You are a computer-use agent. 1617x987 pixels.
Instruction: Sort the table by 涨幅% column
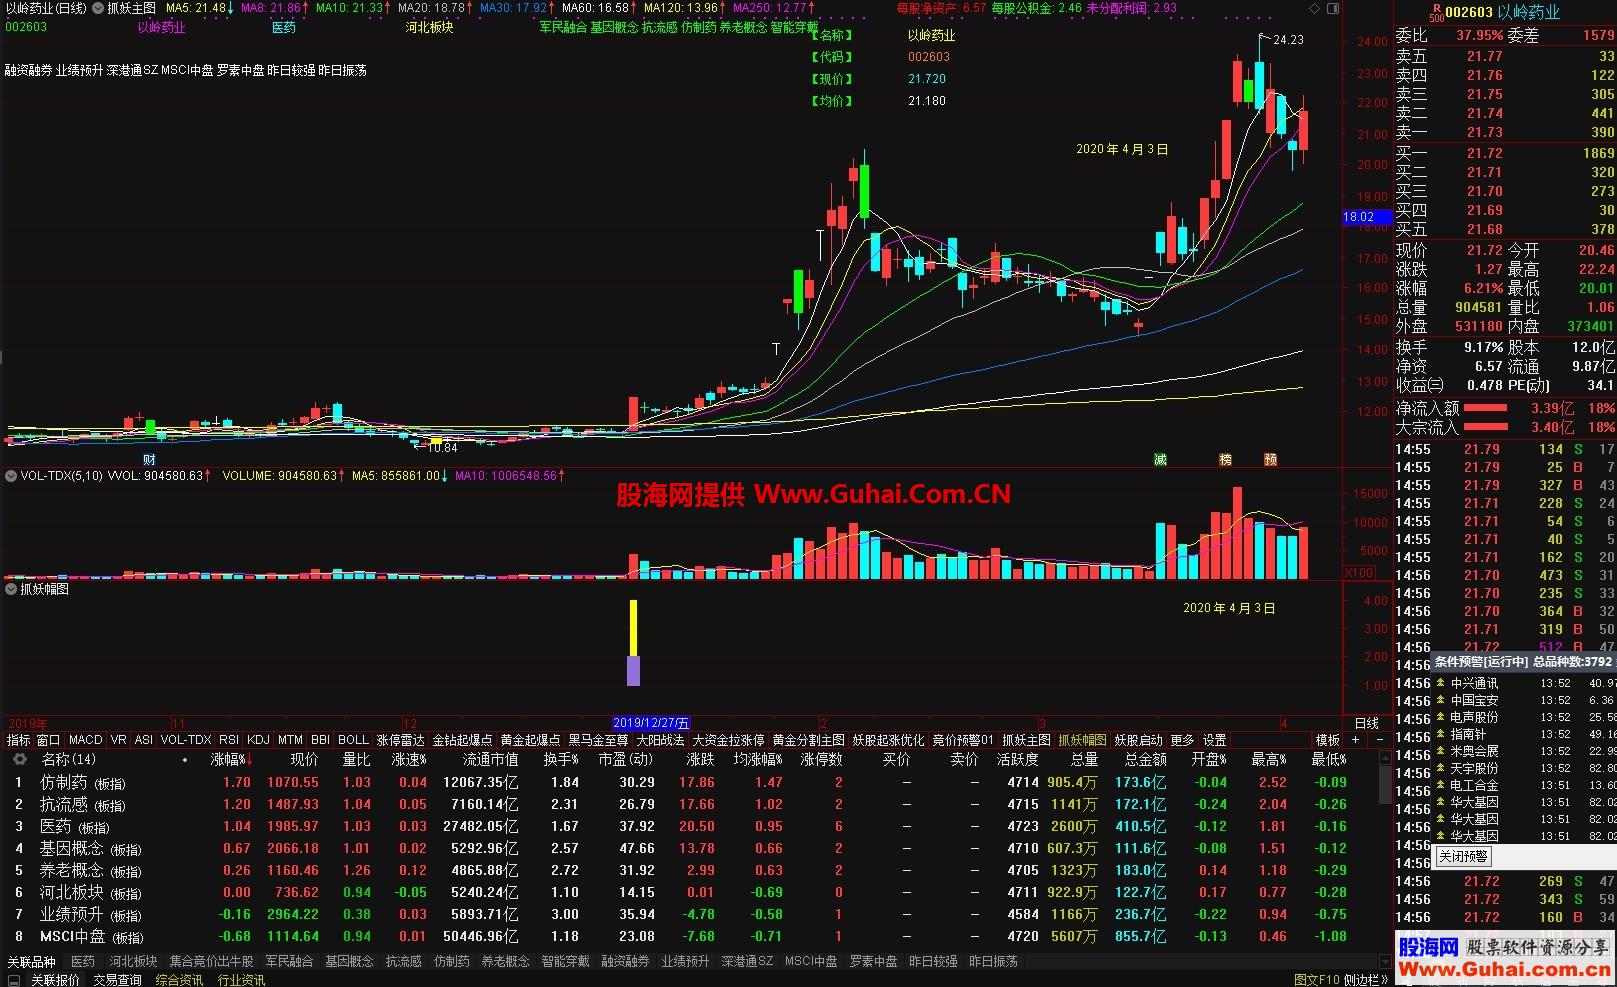click(x=231, y=760)
